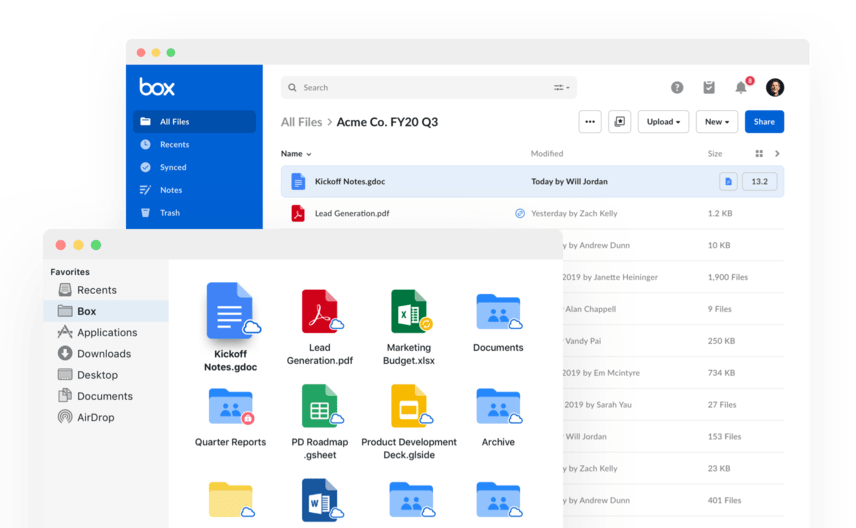Viewport: 856px width, 528px height.
Task: Switch to grid view icon
Action: pos(759,154)
